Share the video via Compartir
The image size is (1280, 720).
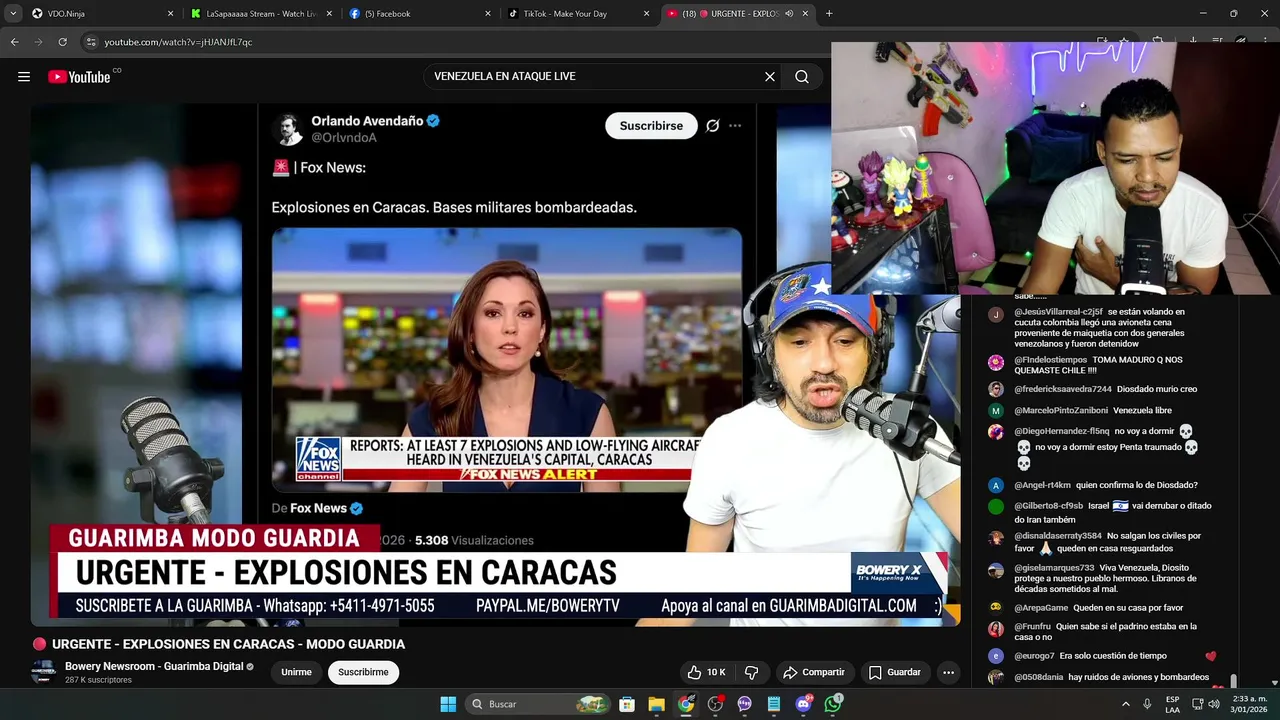[813, 672]
